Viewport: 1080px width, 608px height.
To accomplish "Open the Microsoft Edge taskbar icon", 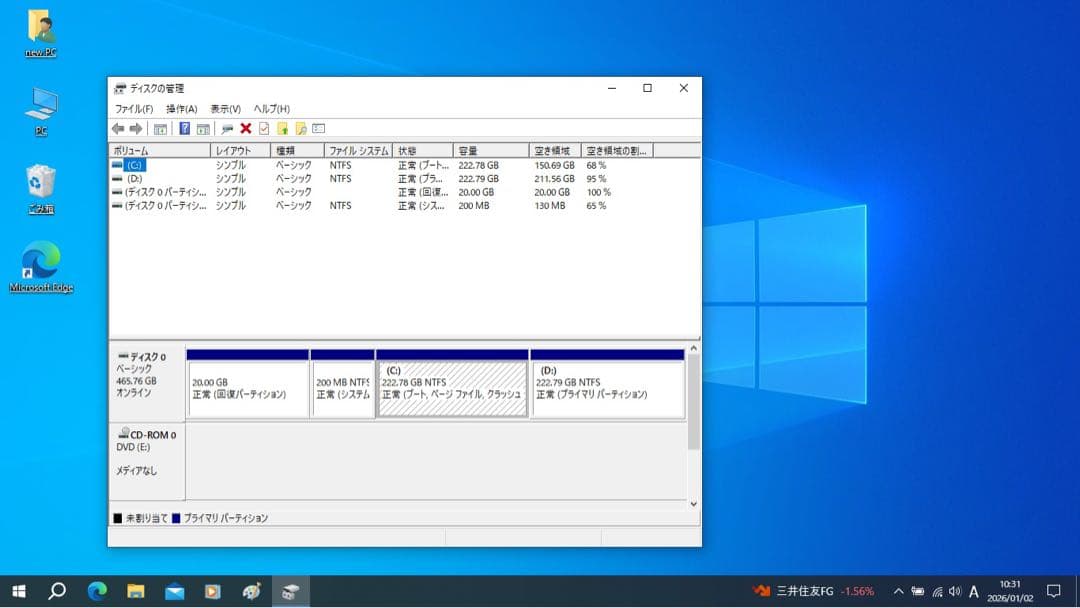I will pos(96,591).
